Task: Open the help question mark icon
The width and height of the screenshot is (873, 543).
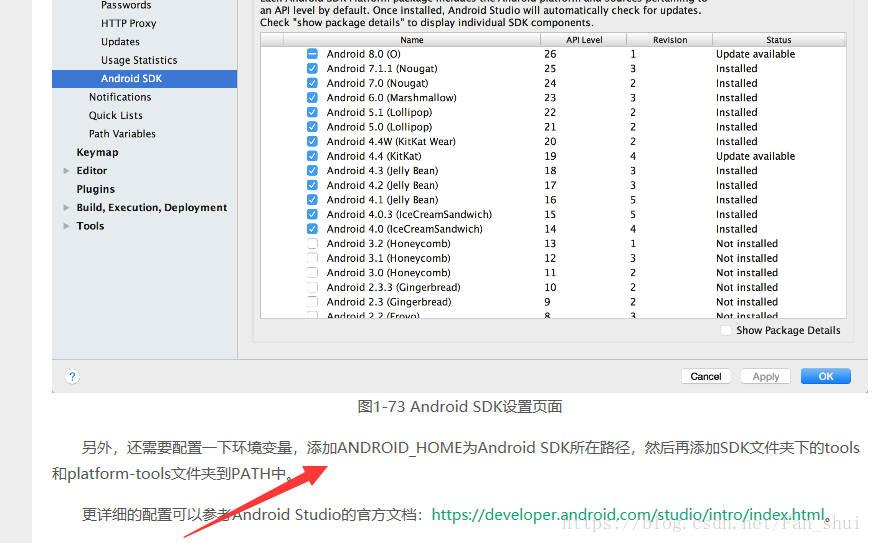Action: tap(72, 376)
